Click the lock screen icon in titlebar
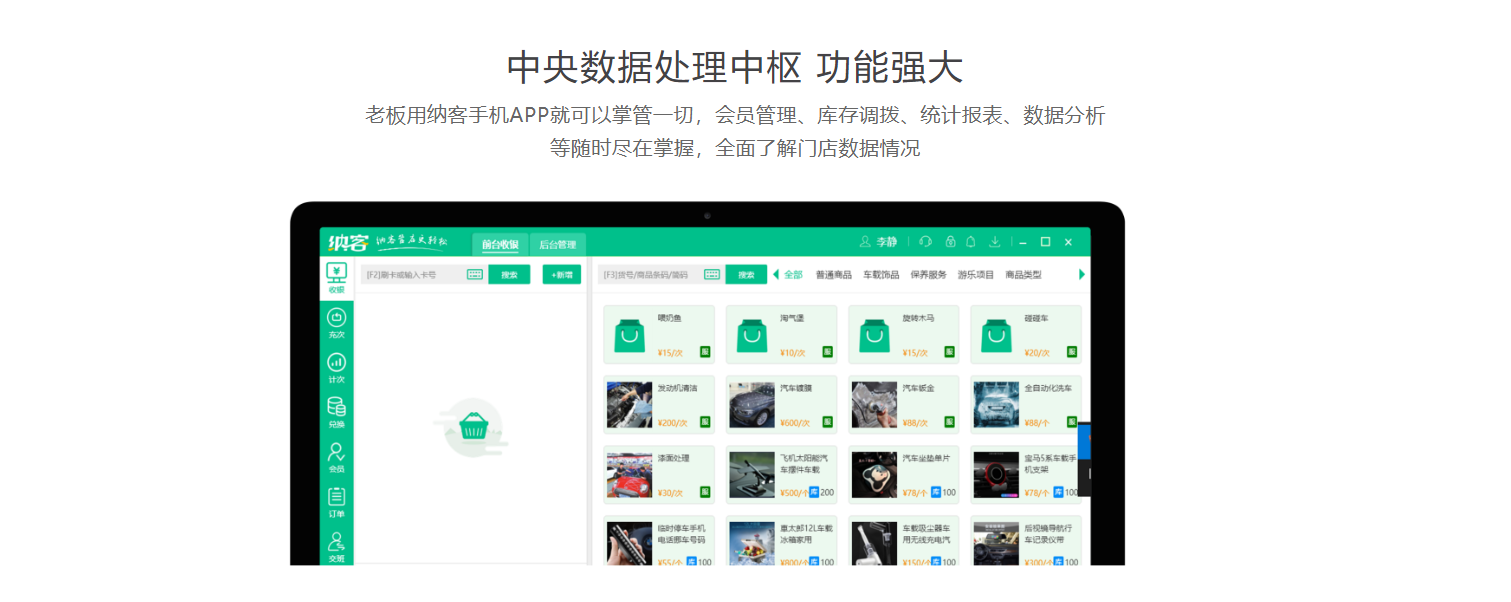Viewport: 1511px width, 602px height. coord(951,242)
